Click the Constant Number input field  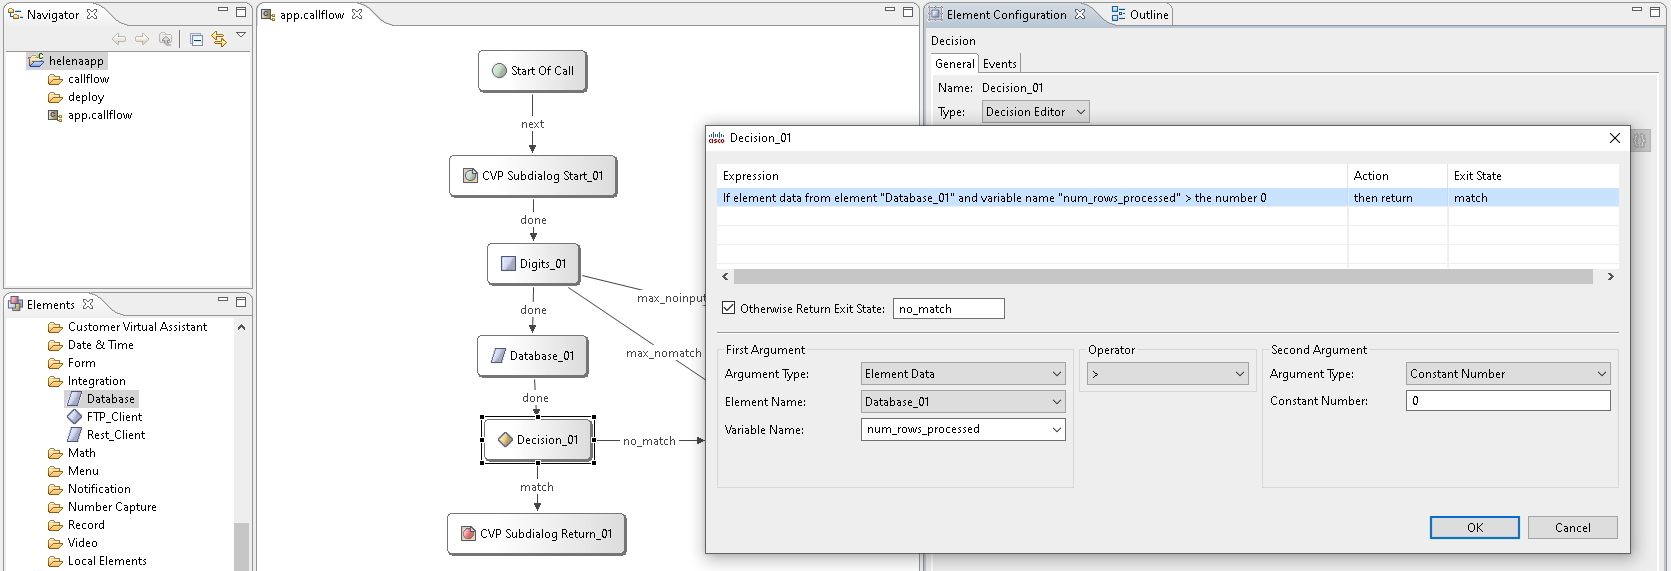pos(1507,401)
